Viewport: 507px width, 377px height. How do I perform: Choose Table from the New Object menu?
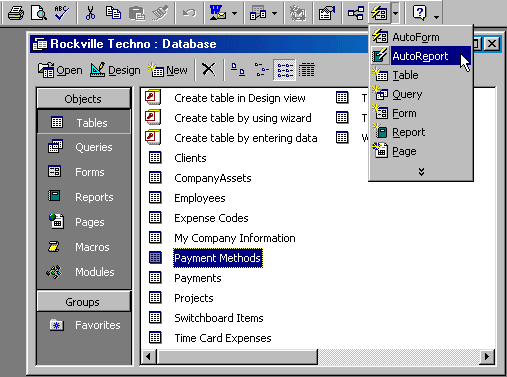tap(421, 75)
